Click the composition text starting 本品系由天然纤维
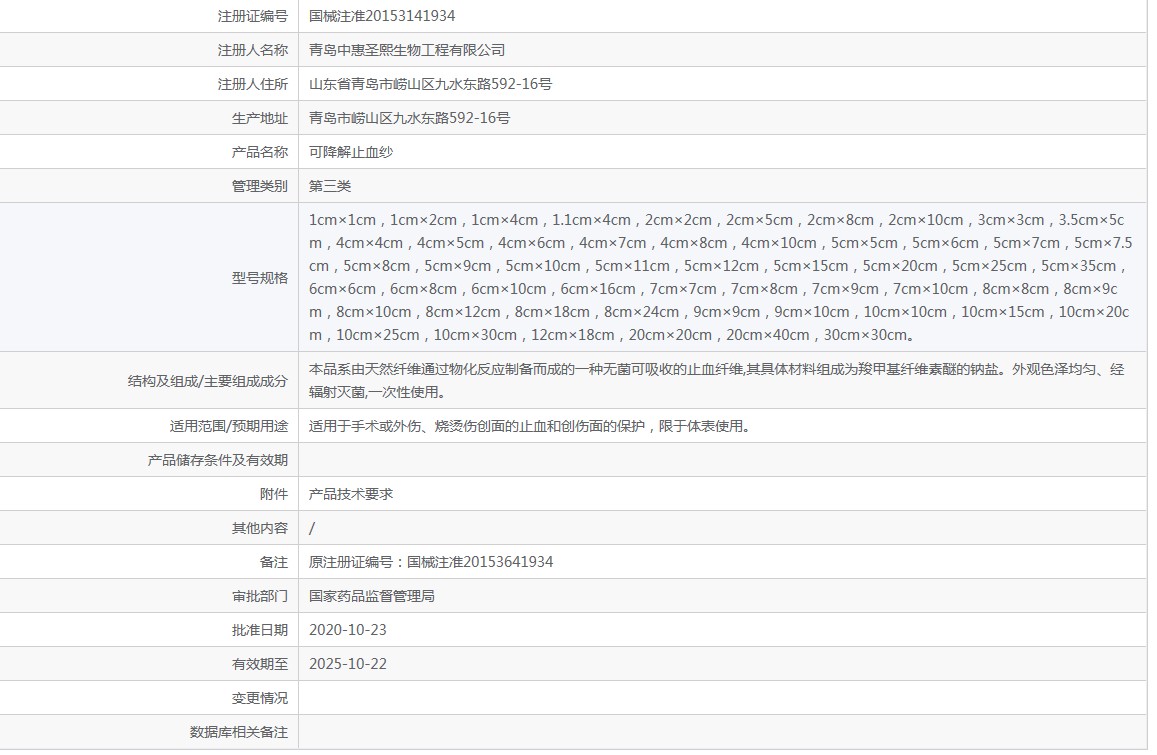Image resolution: width=1157 pixels, height=755 pixels. 716,380
